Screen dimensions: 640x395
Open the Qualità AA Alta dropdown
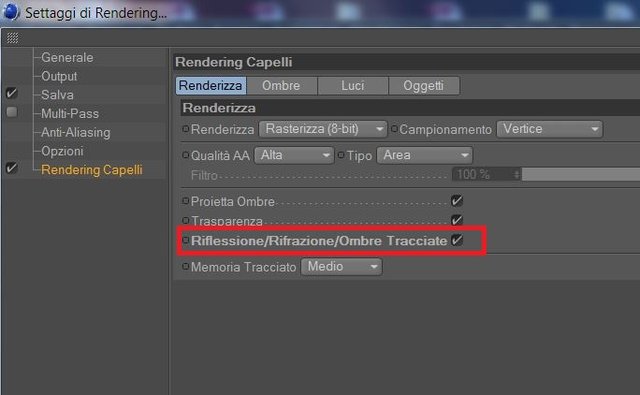(294, 155)
